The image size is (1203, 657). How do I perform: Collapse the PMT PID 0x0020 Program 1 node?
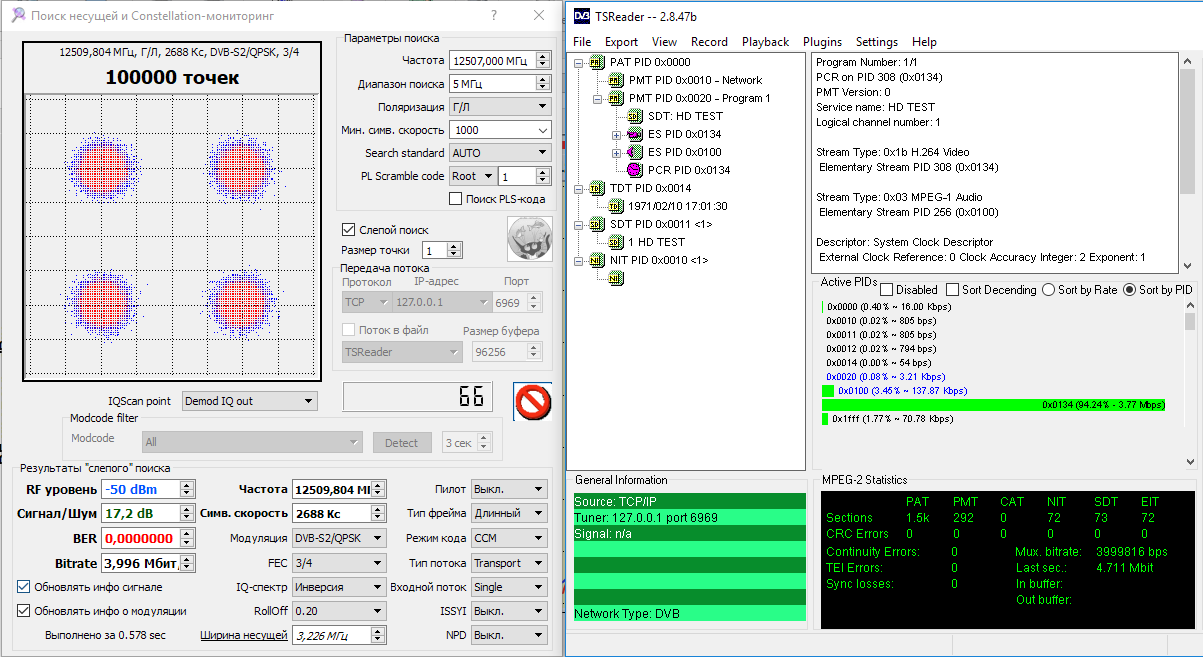tap(599, 98)
